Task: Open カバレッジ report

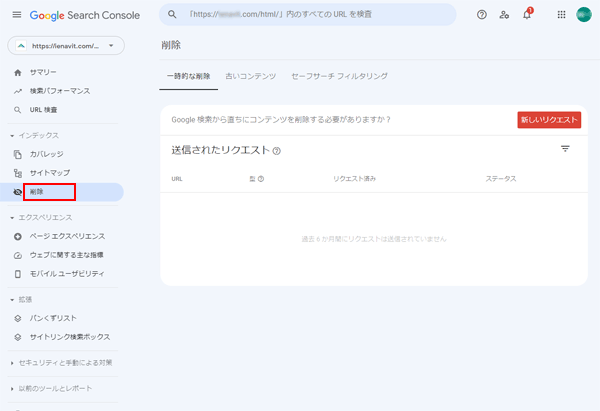Action: tap(47, 154)
